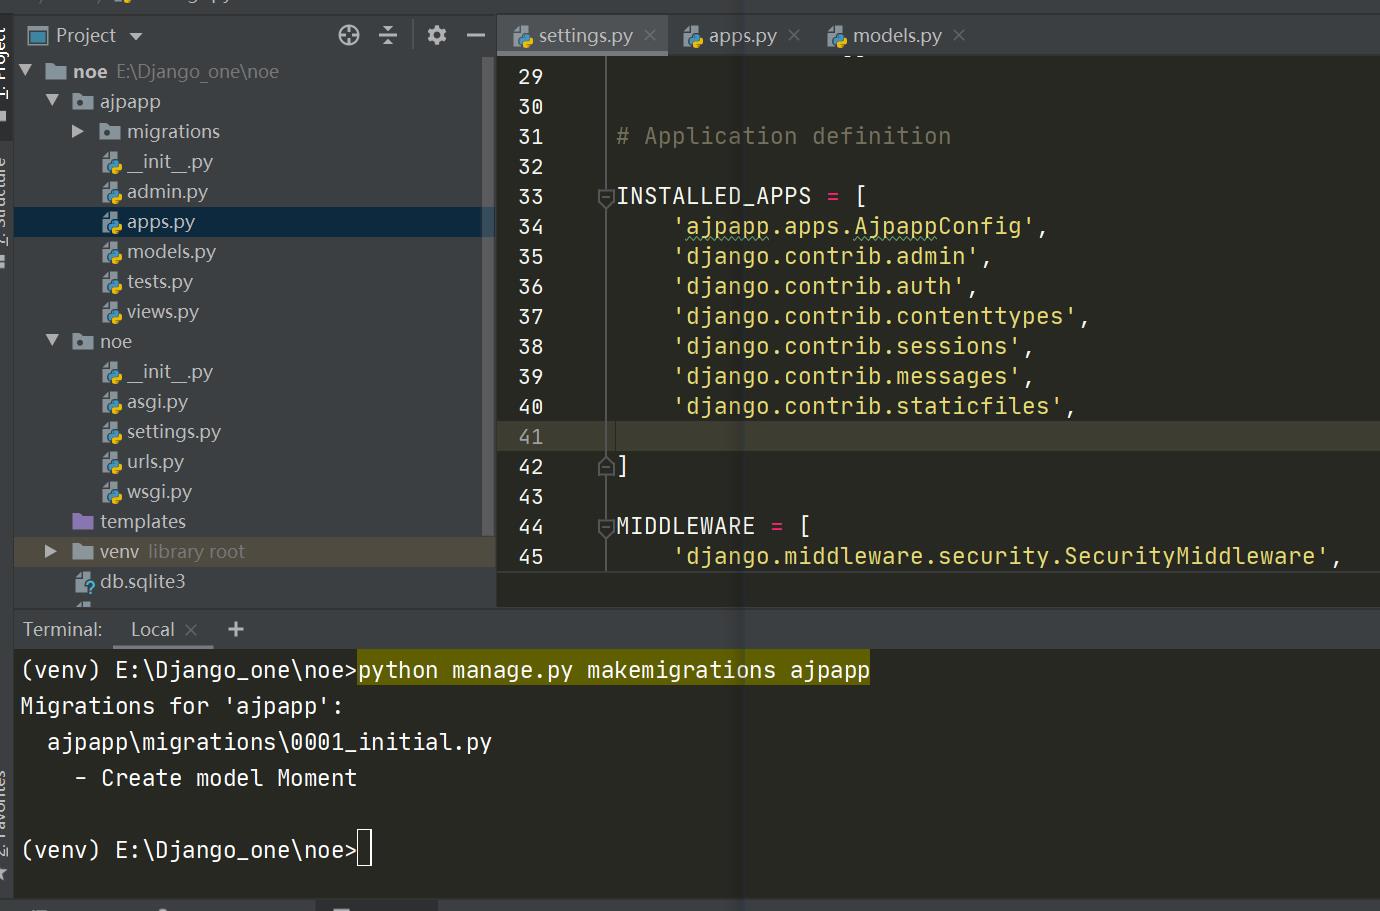Click the 0001_initial.py path in terminal
1380x911 pixels.
point(269,742)
